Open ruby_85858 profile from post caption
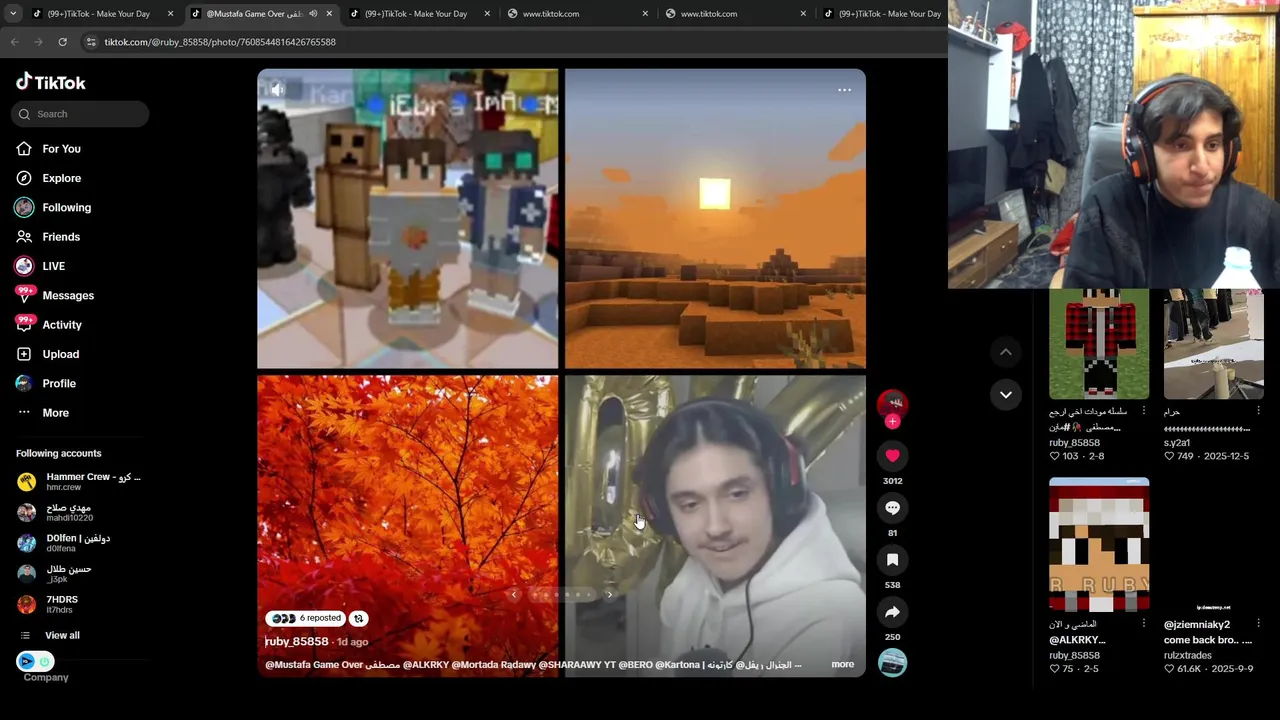The height and width of the screenshot is (720, 1280). (296, 641)
